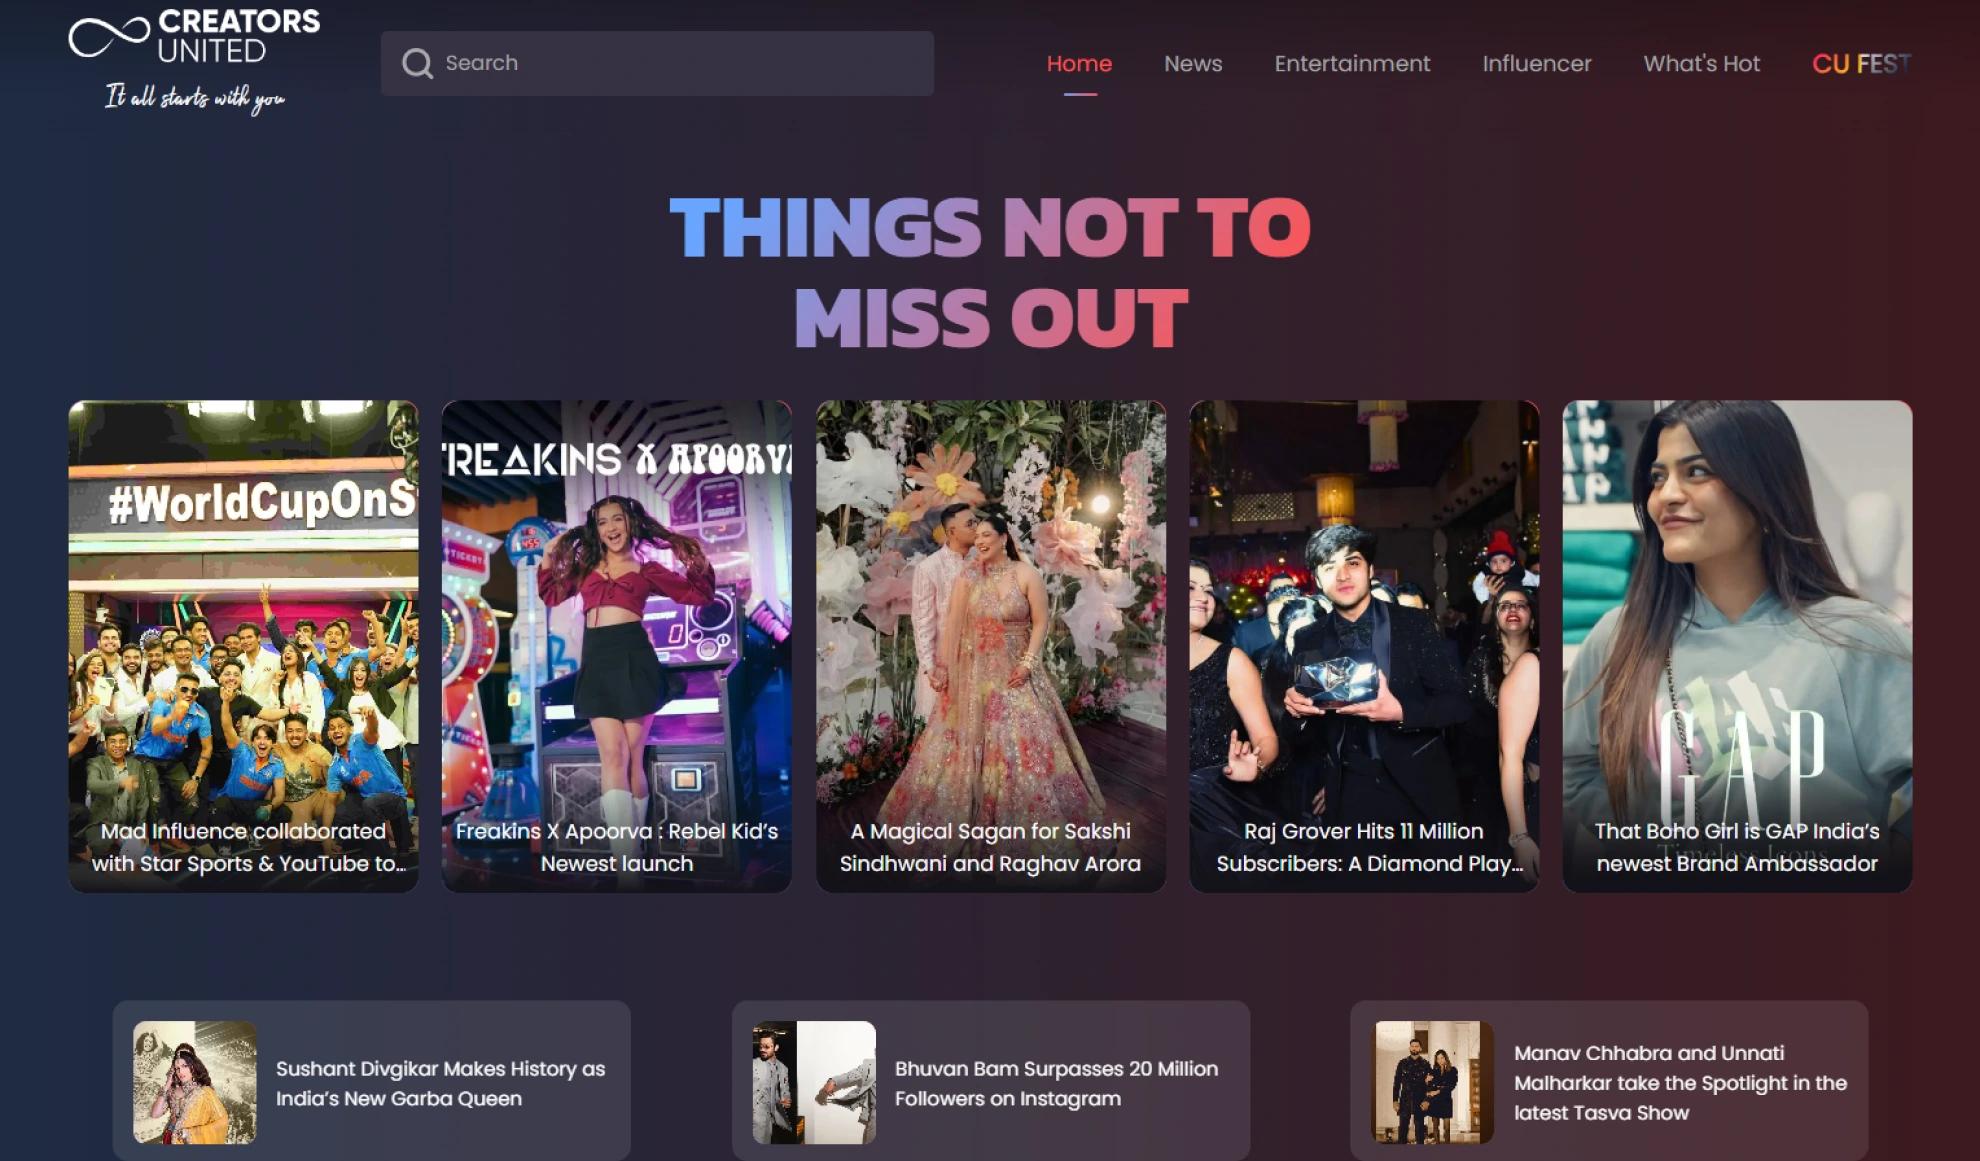Go to the News section
The width and height of the screenshot is (1980, 1161).
point(1193,64)
